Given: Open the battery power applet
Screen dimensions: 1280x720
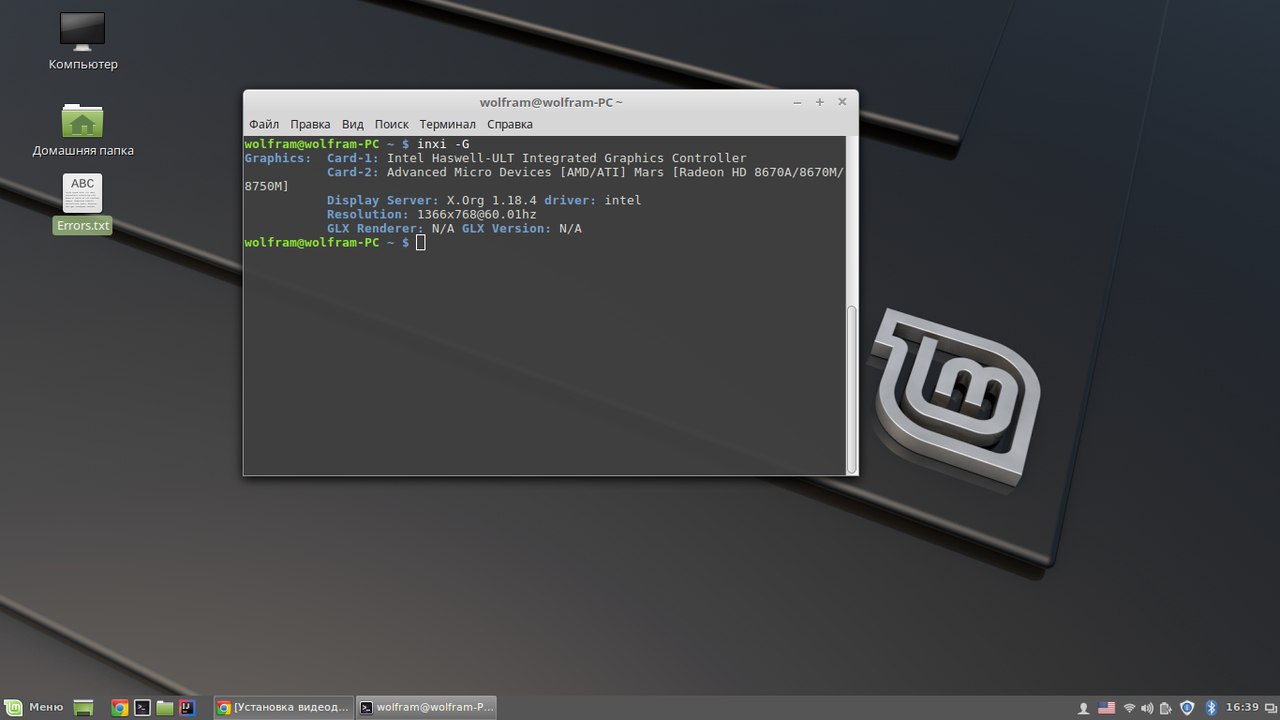Looking at the screenshot, I should (1166, 708).
